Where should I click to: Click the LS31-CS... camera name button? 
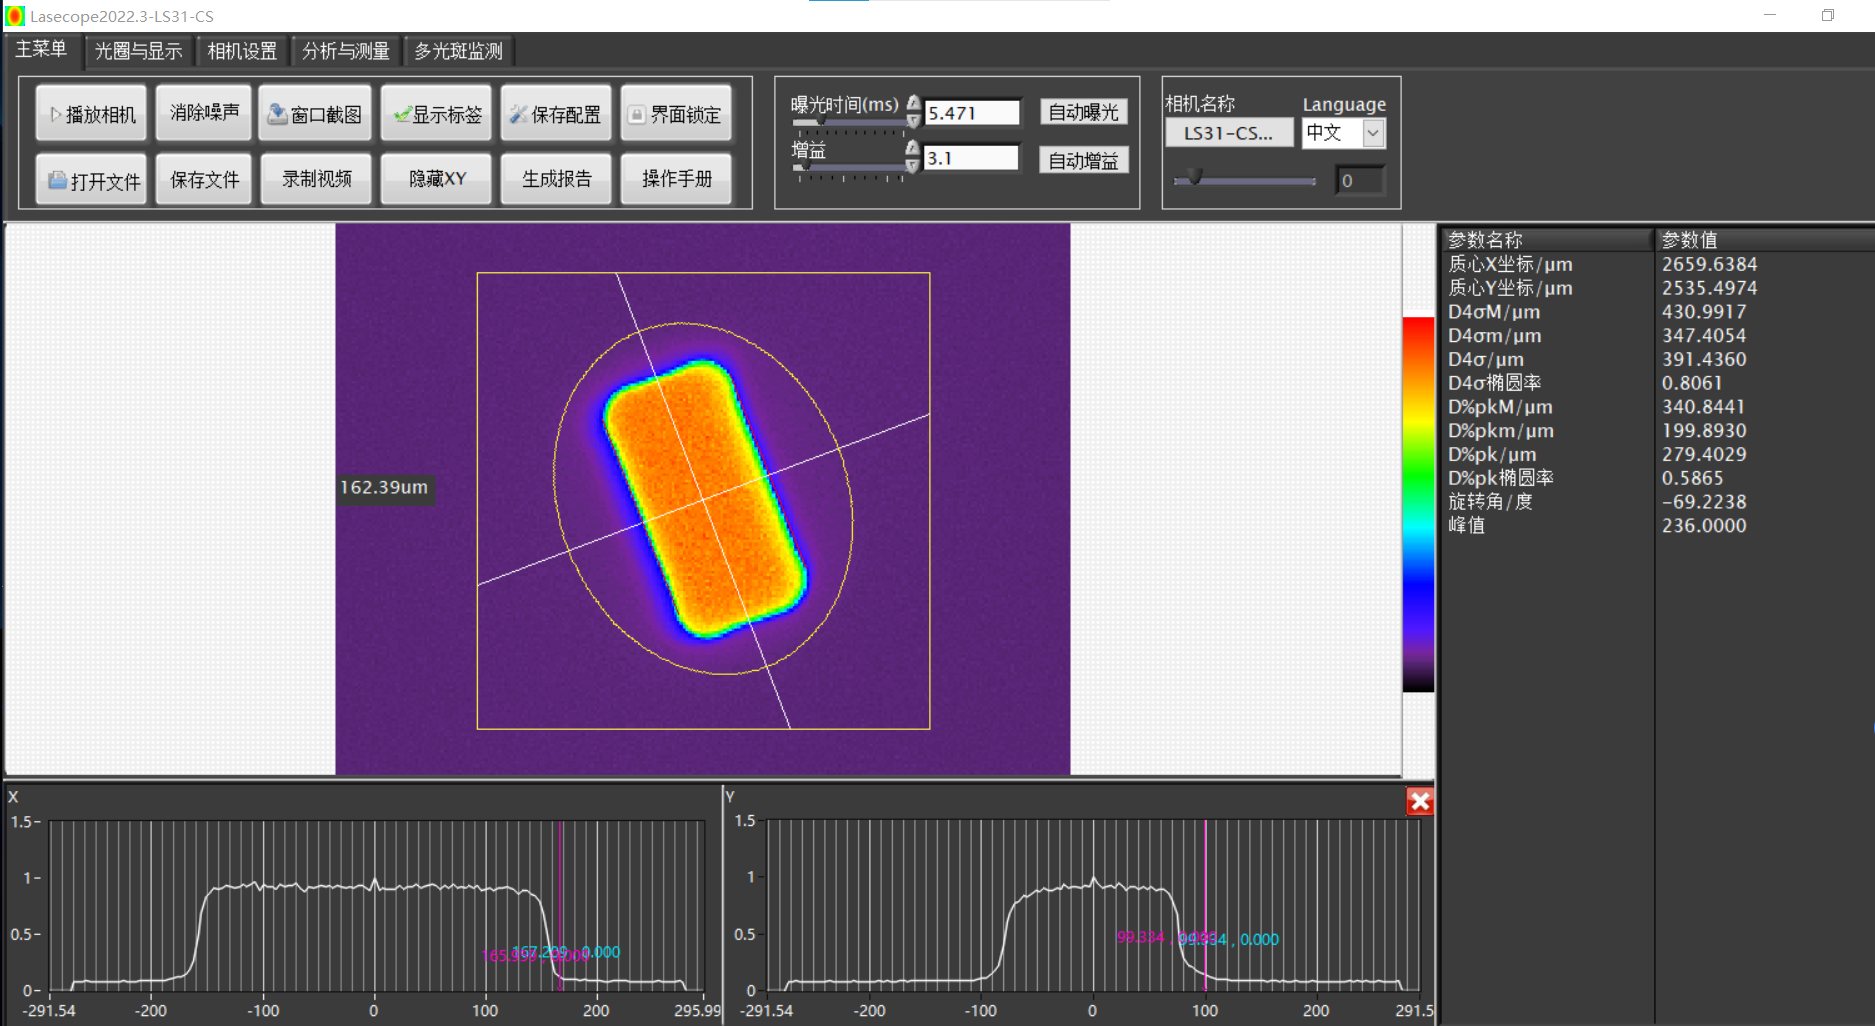pyautogui.click(x=1229, y=133)
